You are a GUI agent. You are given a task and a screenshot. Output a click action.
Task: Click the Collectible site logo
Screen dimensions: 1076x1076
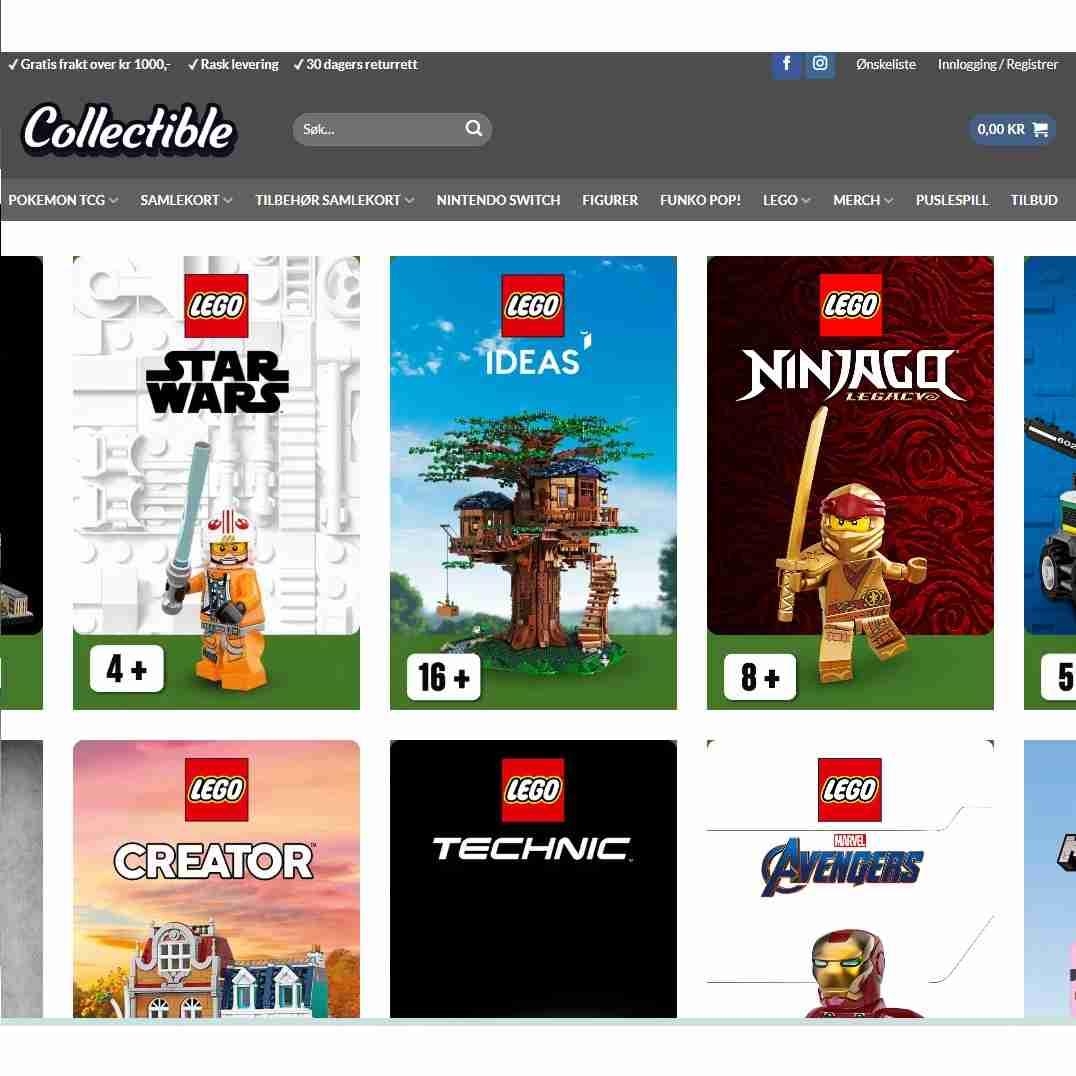[128, 129]
